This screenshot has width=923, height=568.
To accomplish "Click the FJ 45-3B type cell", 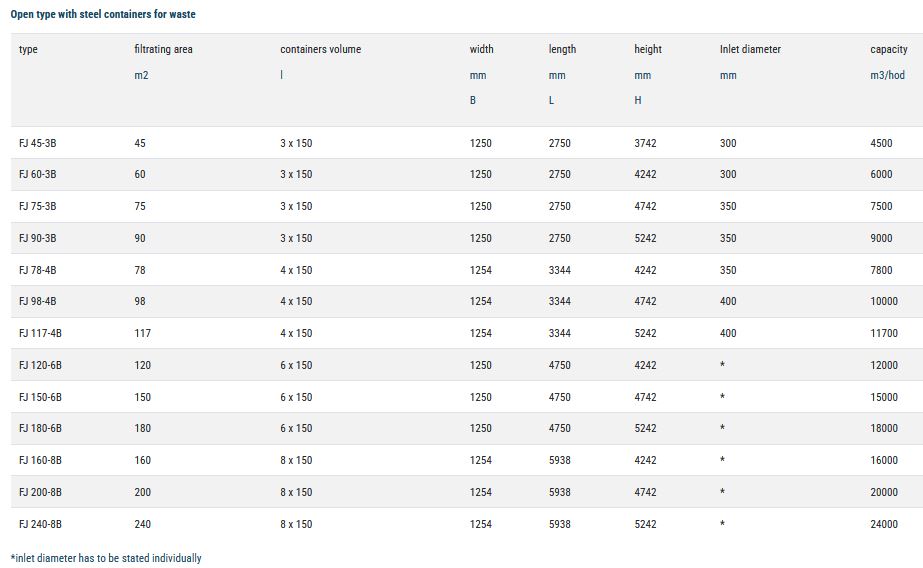I will [x=38, y=143].
